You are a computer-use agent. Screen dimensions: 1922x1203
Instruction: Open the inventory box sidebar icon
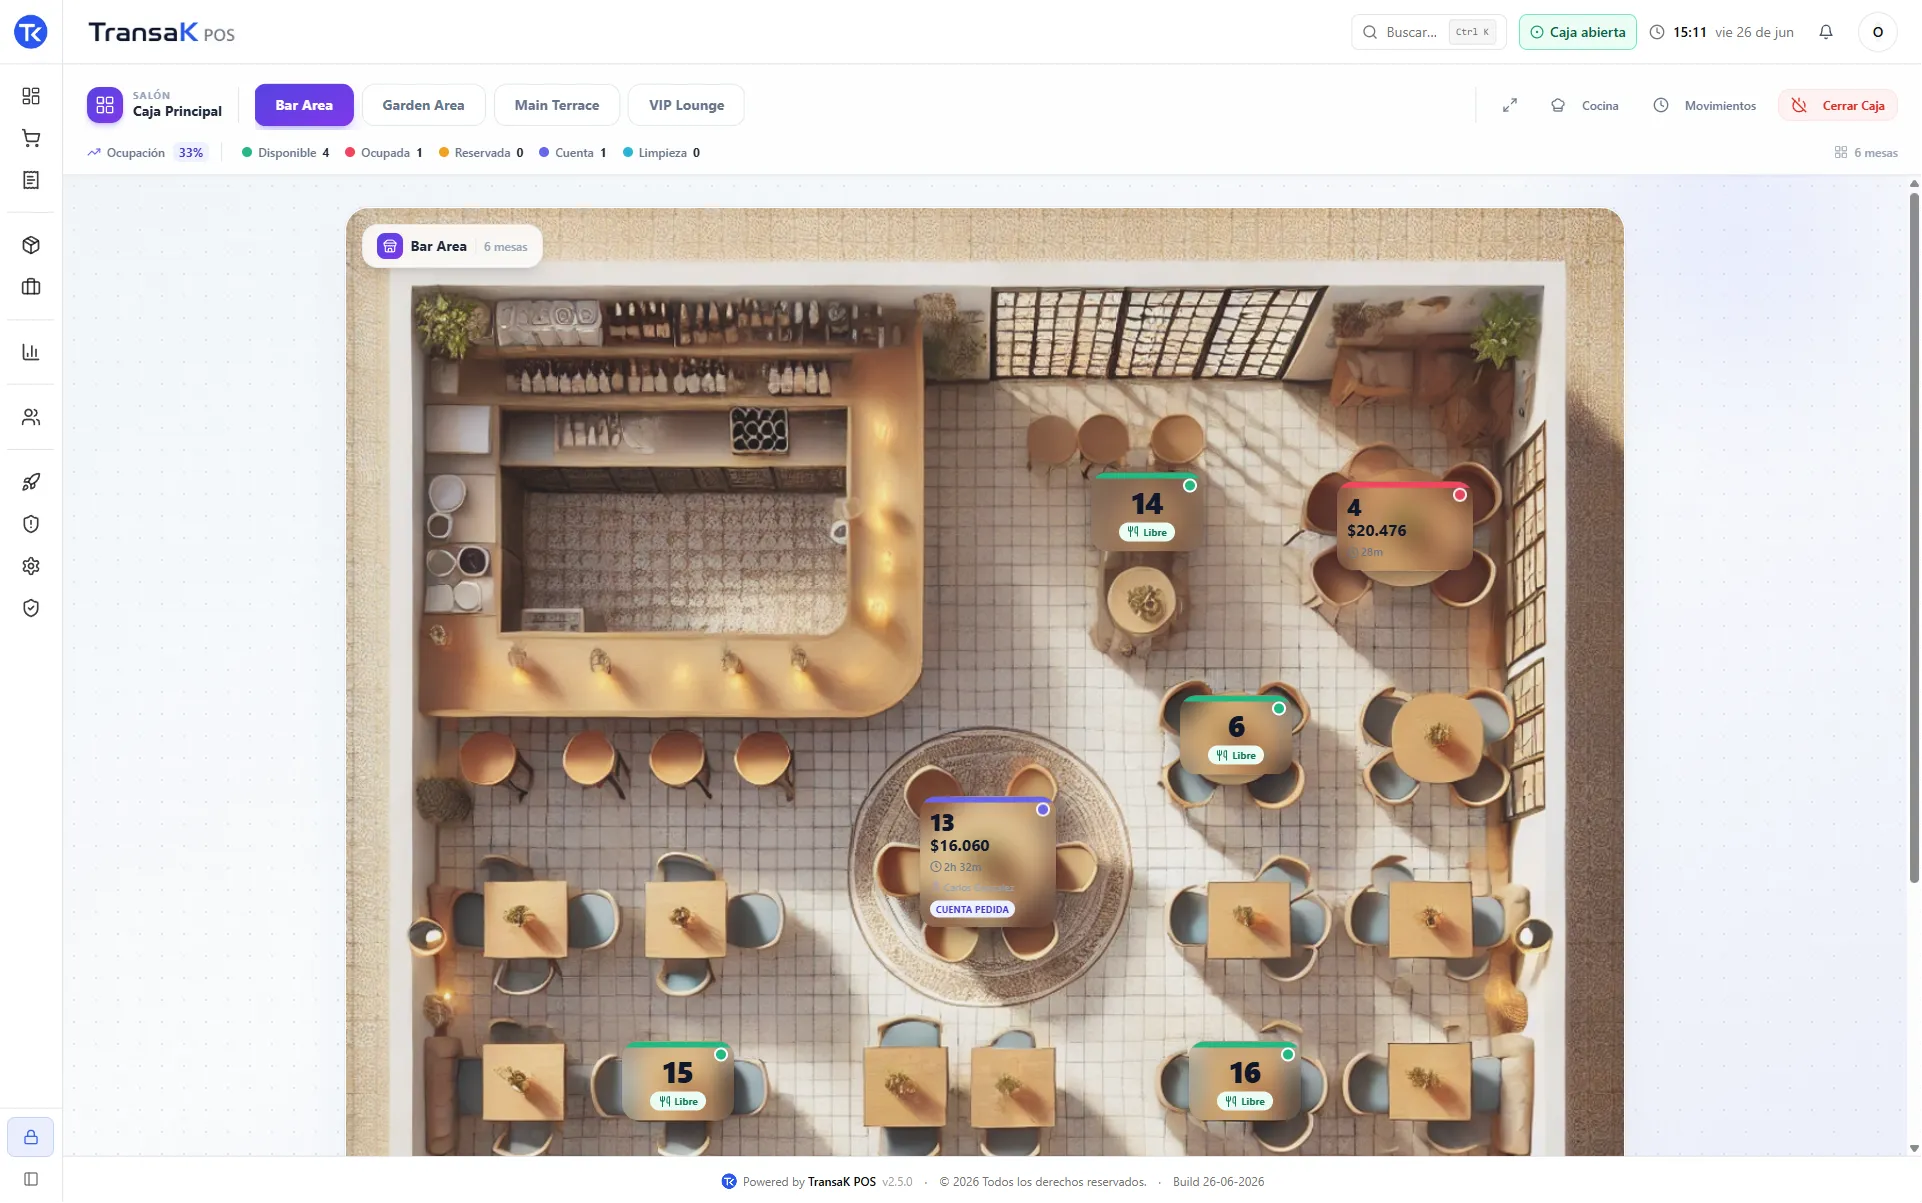(x=31, y=245)
